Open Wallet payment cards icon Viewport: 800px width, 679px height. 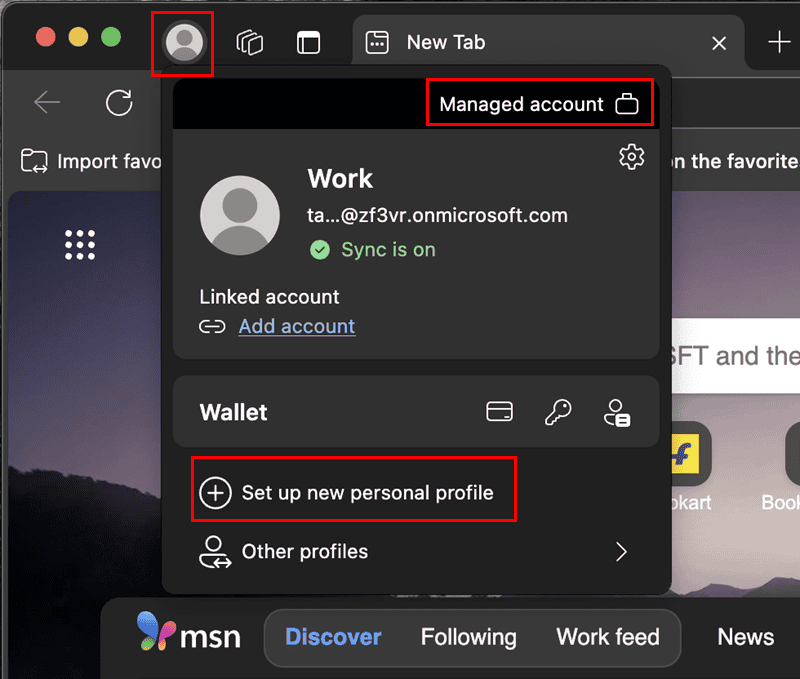[x=499, y=412]
